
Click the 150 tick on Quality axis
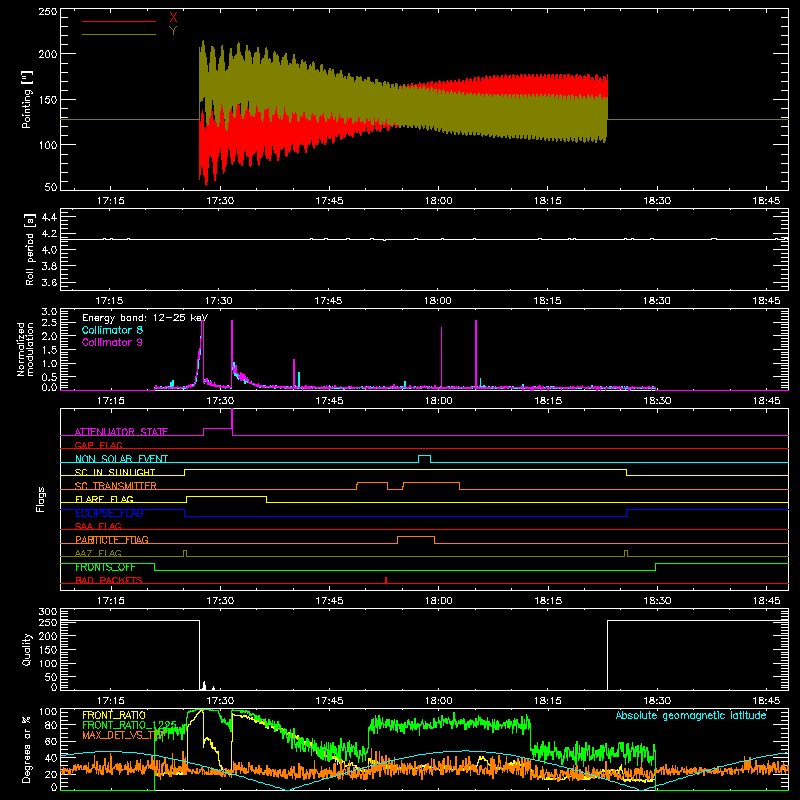(47, 650)
